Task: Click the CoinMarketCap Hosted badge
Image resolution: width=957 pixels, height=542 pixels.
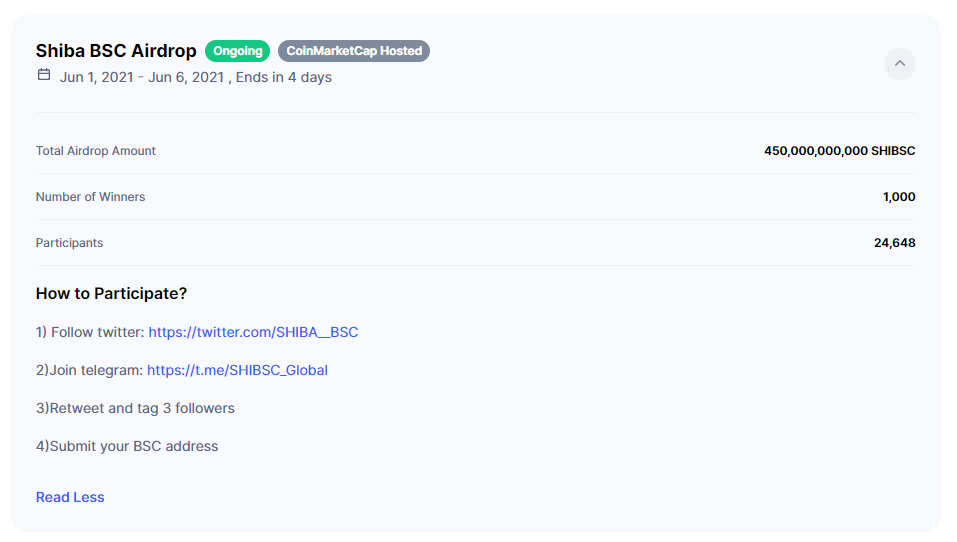Action: (x=354, y=51)
